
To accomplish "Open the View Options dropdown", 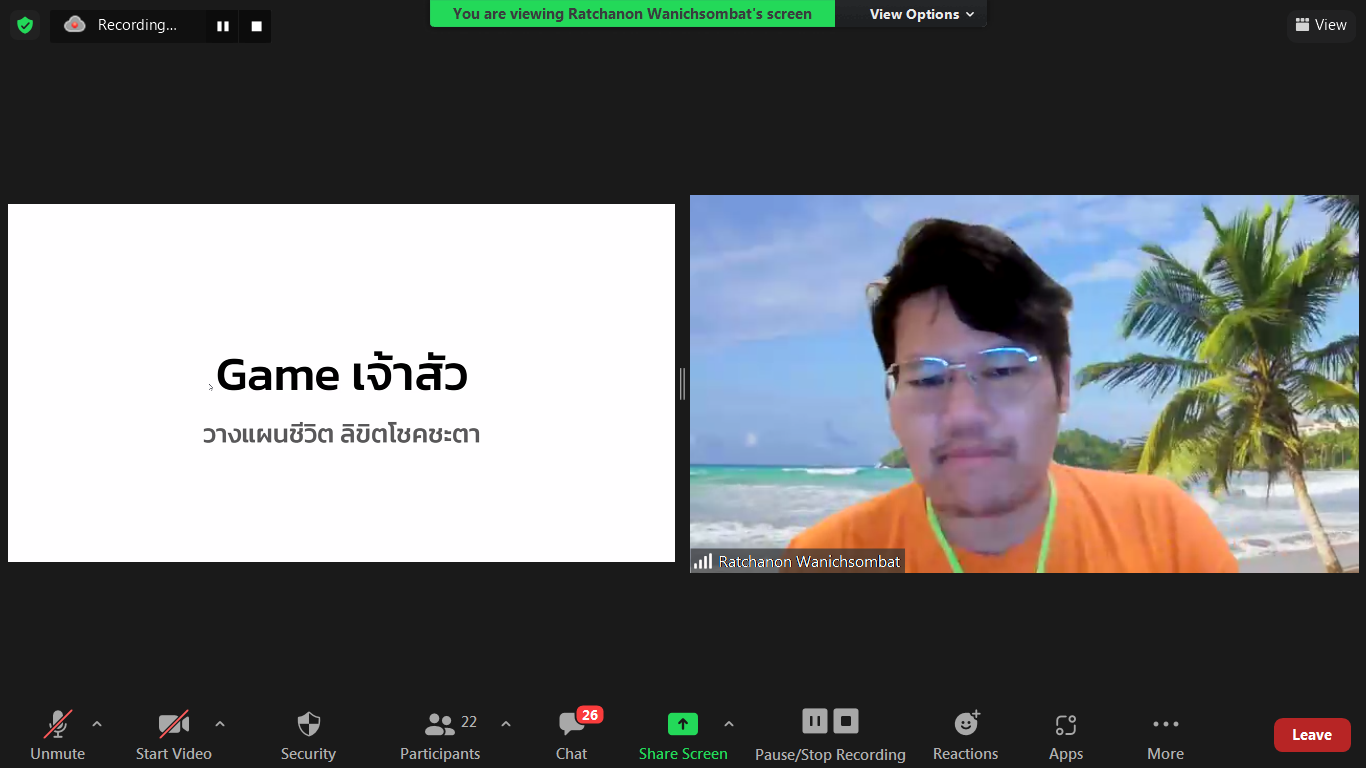I will point(921,14).
